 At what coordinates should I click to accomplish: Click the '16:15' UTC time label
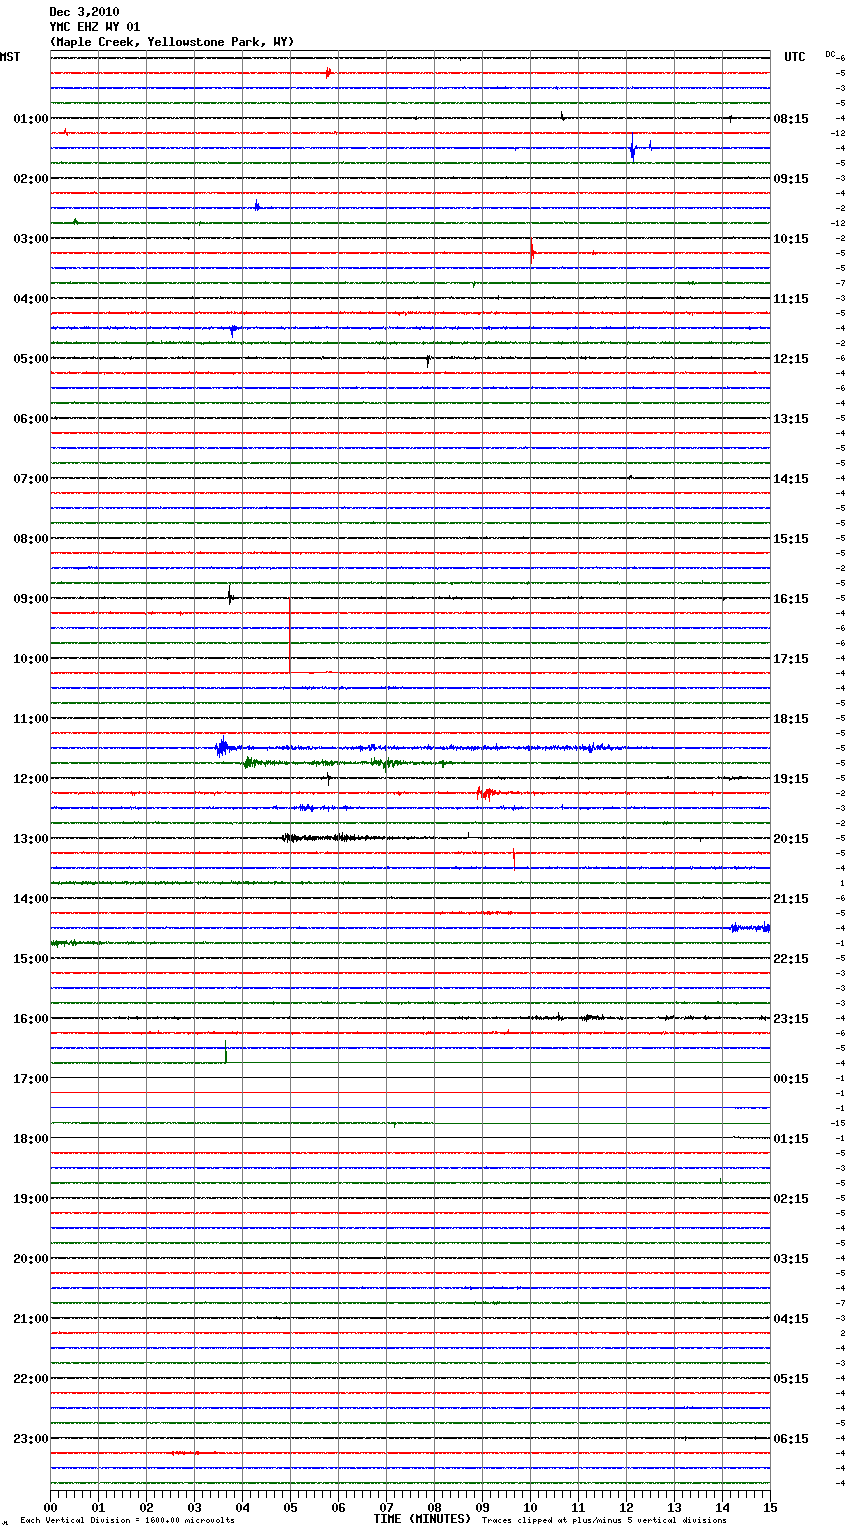point(791,599)
